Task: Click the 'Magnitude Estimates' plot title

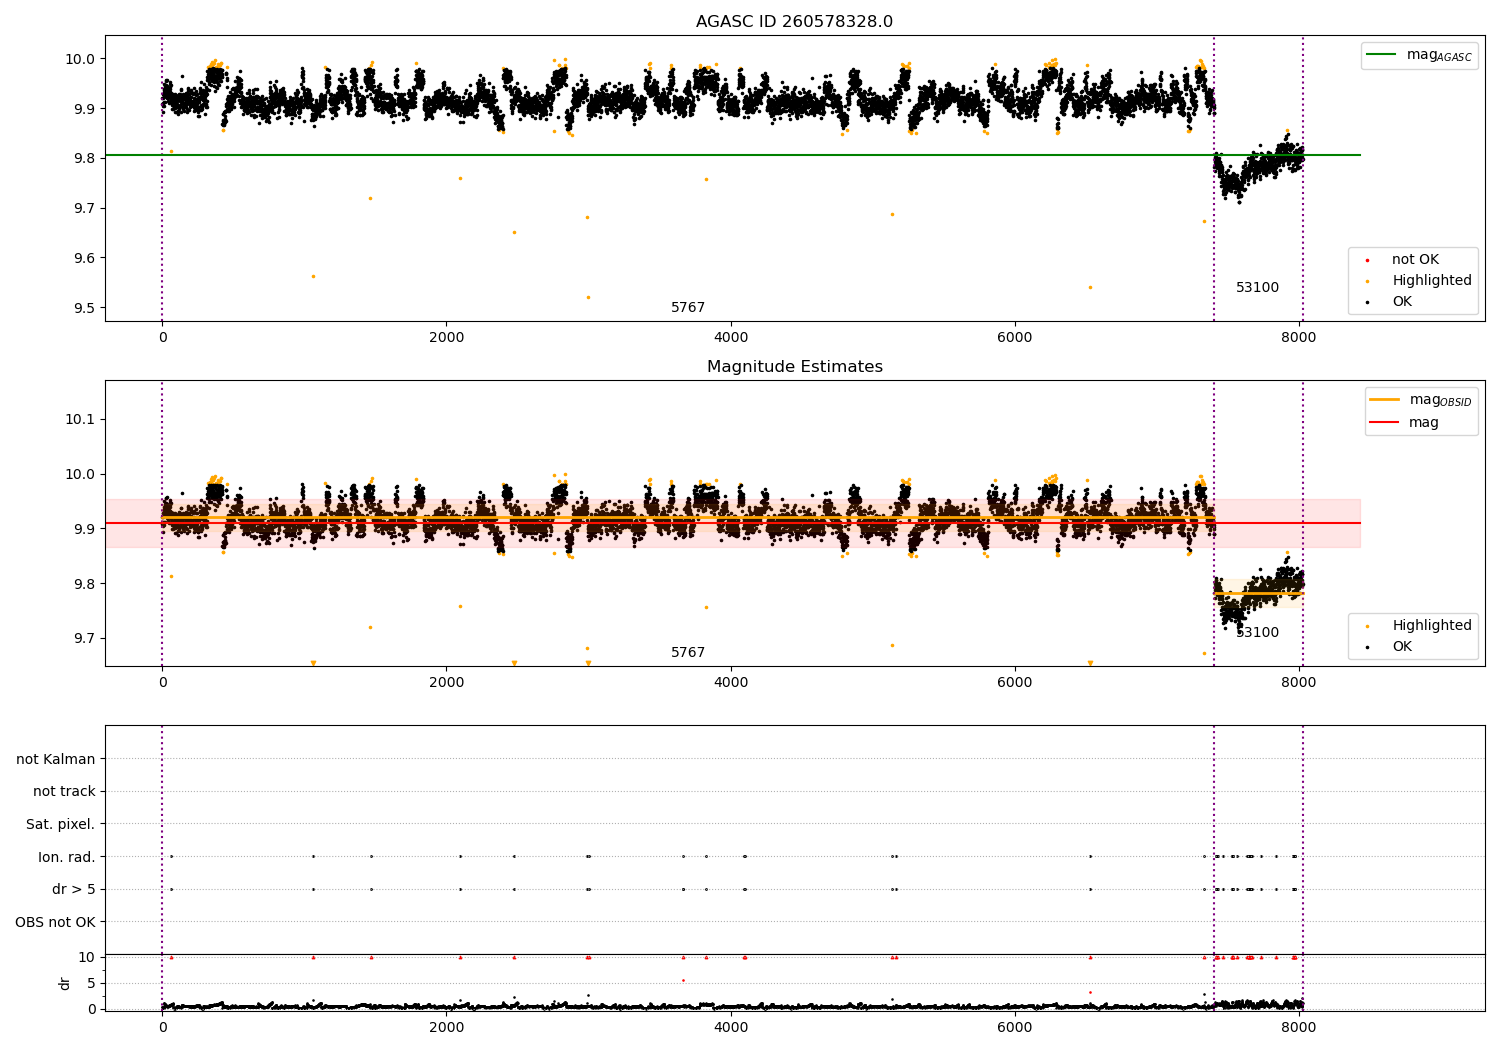Action: point(794,367)
